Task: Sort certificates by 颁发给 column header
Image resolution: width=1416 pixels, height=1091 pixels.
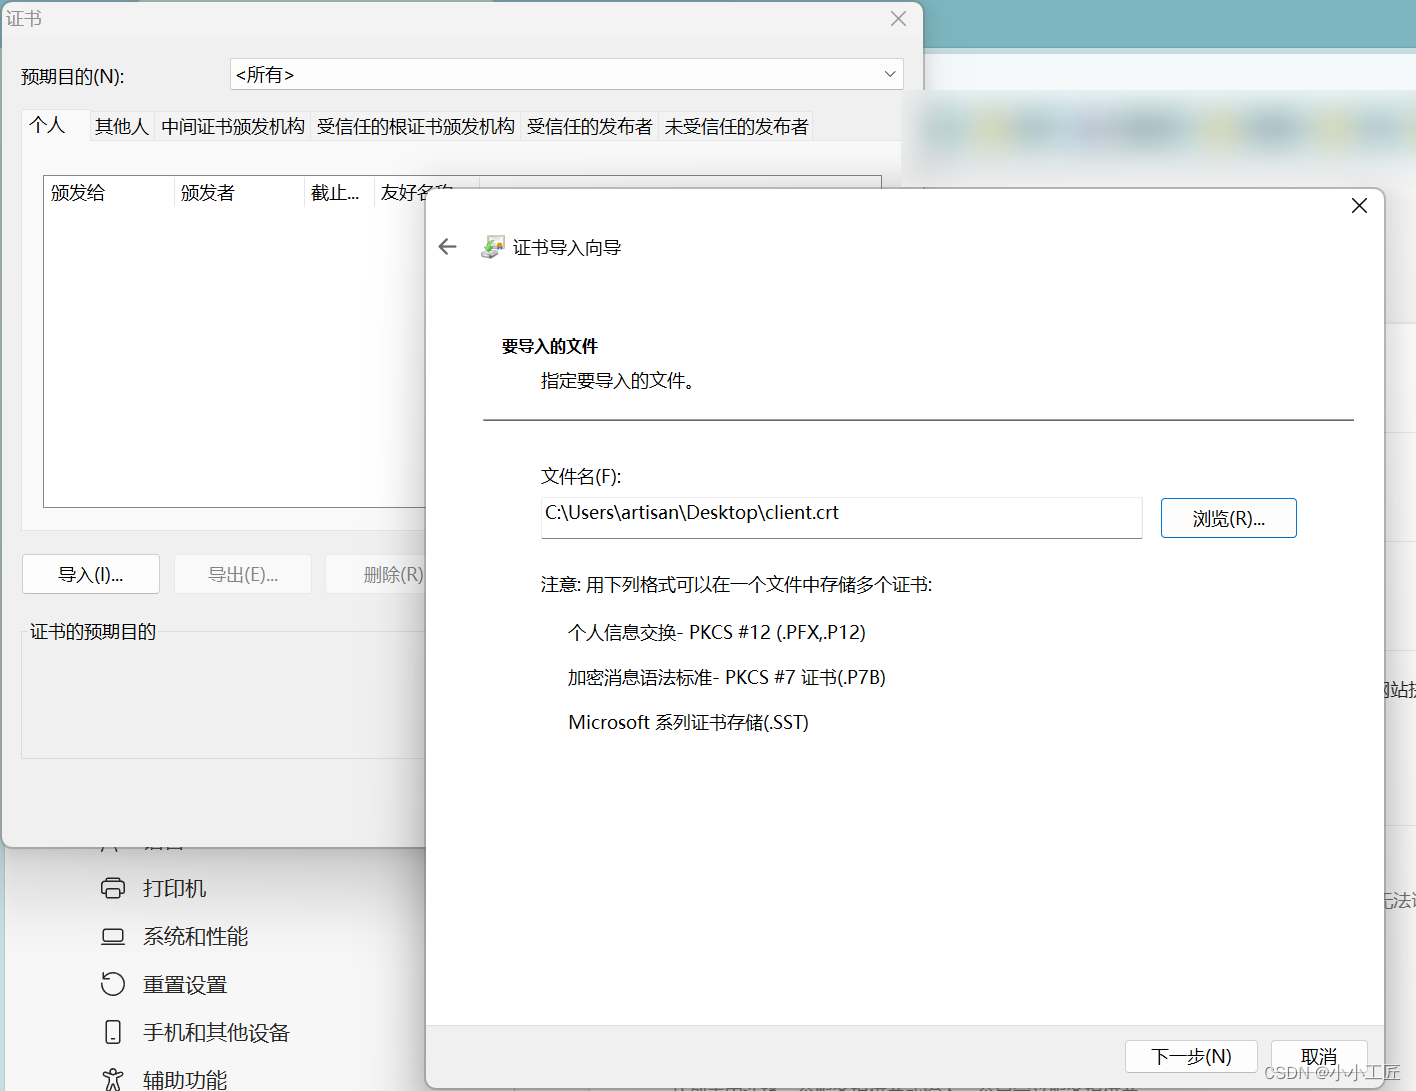Action: click(109, 192)
